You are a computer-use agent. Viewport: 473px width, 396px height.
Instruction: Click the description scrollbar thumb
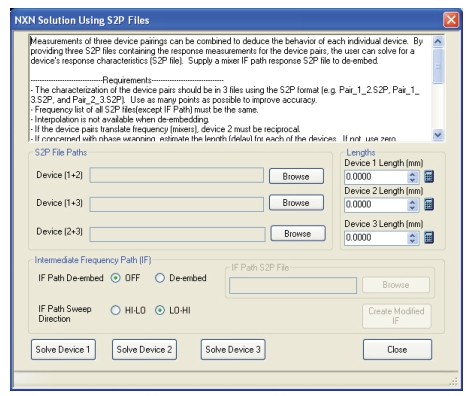pos(438,66)
